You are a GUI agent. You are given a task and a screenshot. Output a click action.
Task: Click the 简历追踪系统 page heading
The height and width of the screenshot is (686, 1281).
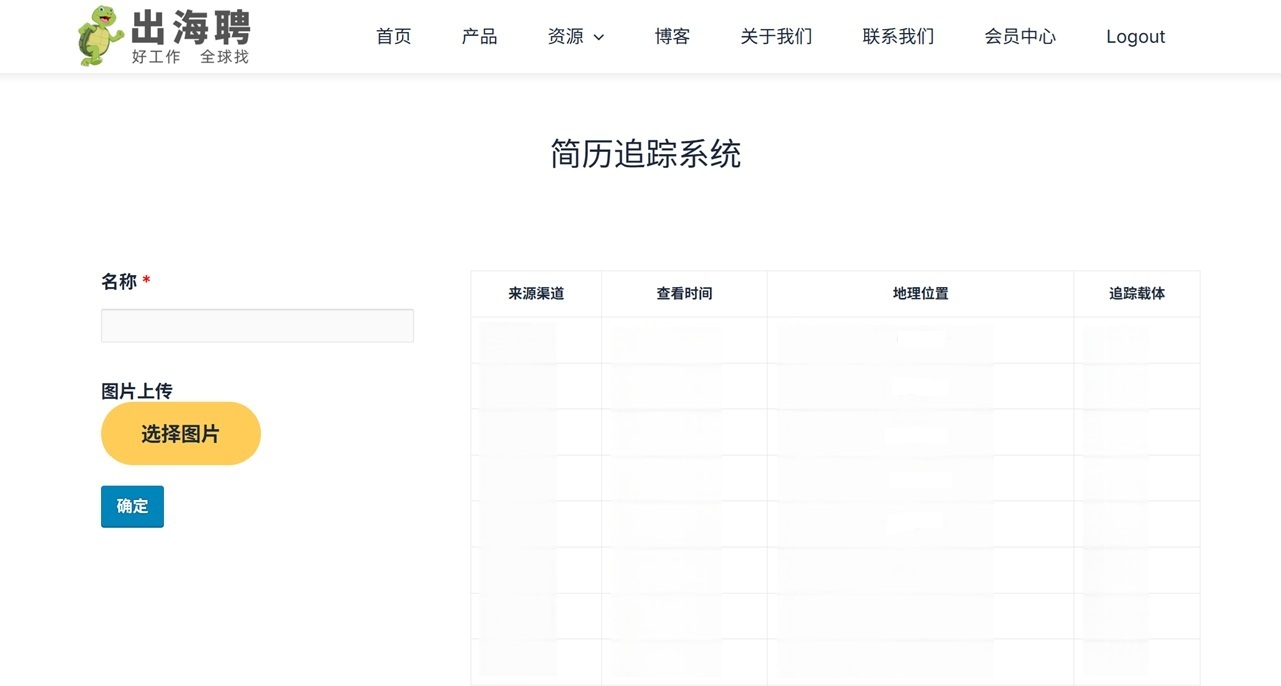pos(646,154)
